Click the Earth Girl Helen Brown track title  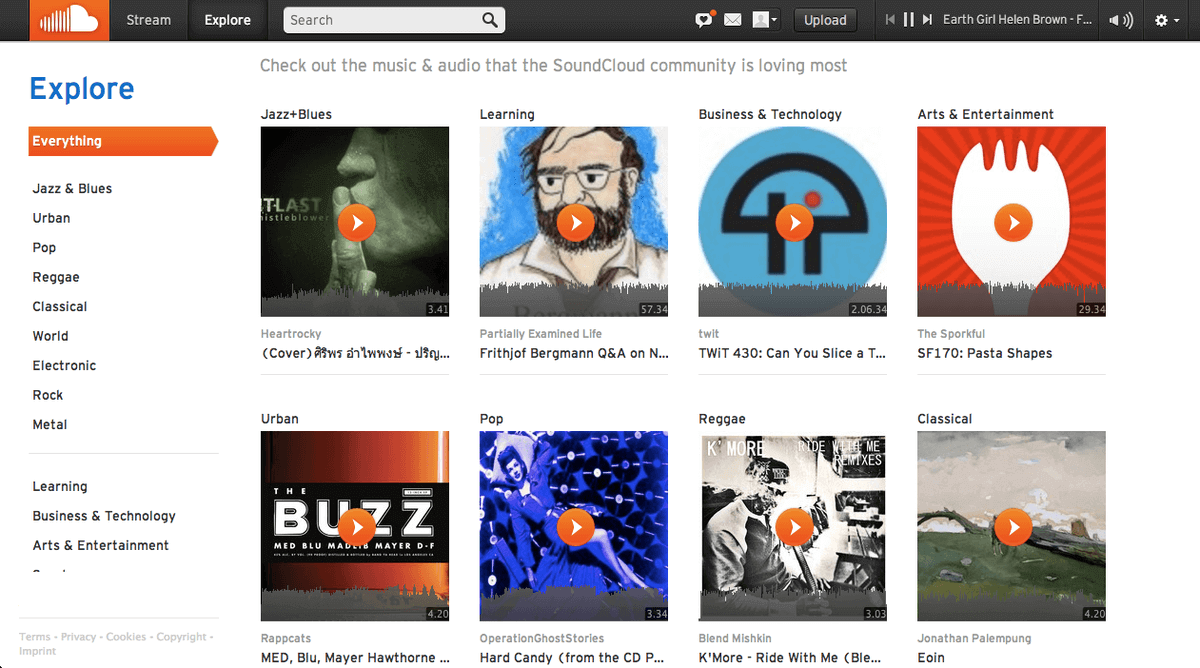click(x=1017, y=20)
